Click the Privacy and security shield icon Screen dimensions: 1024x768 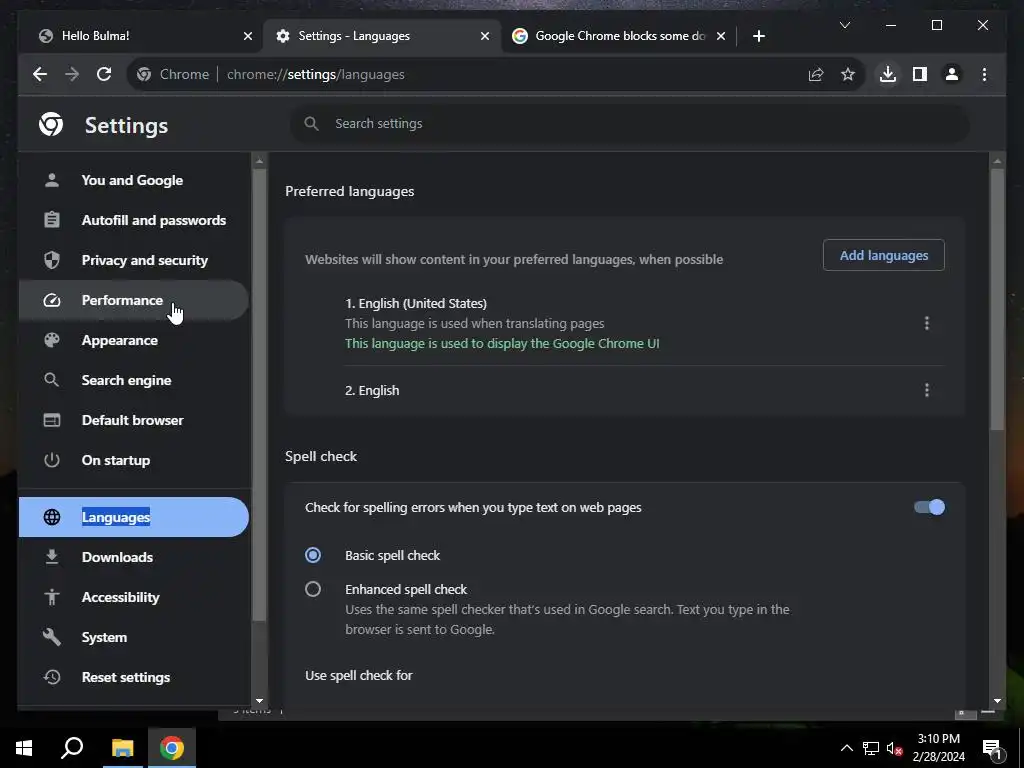point(52,260)
